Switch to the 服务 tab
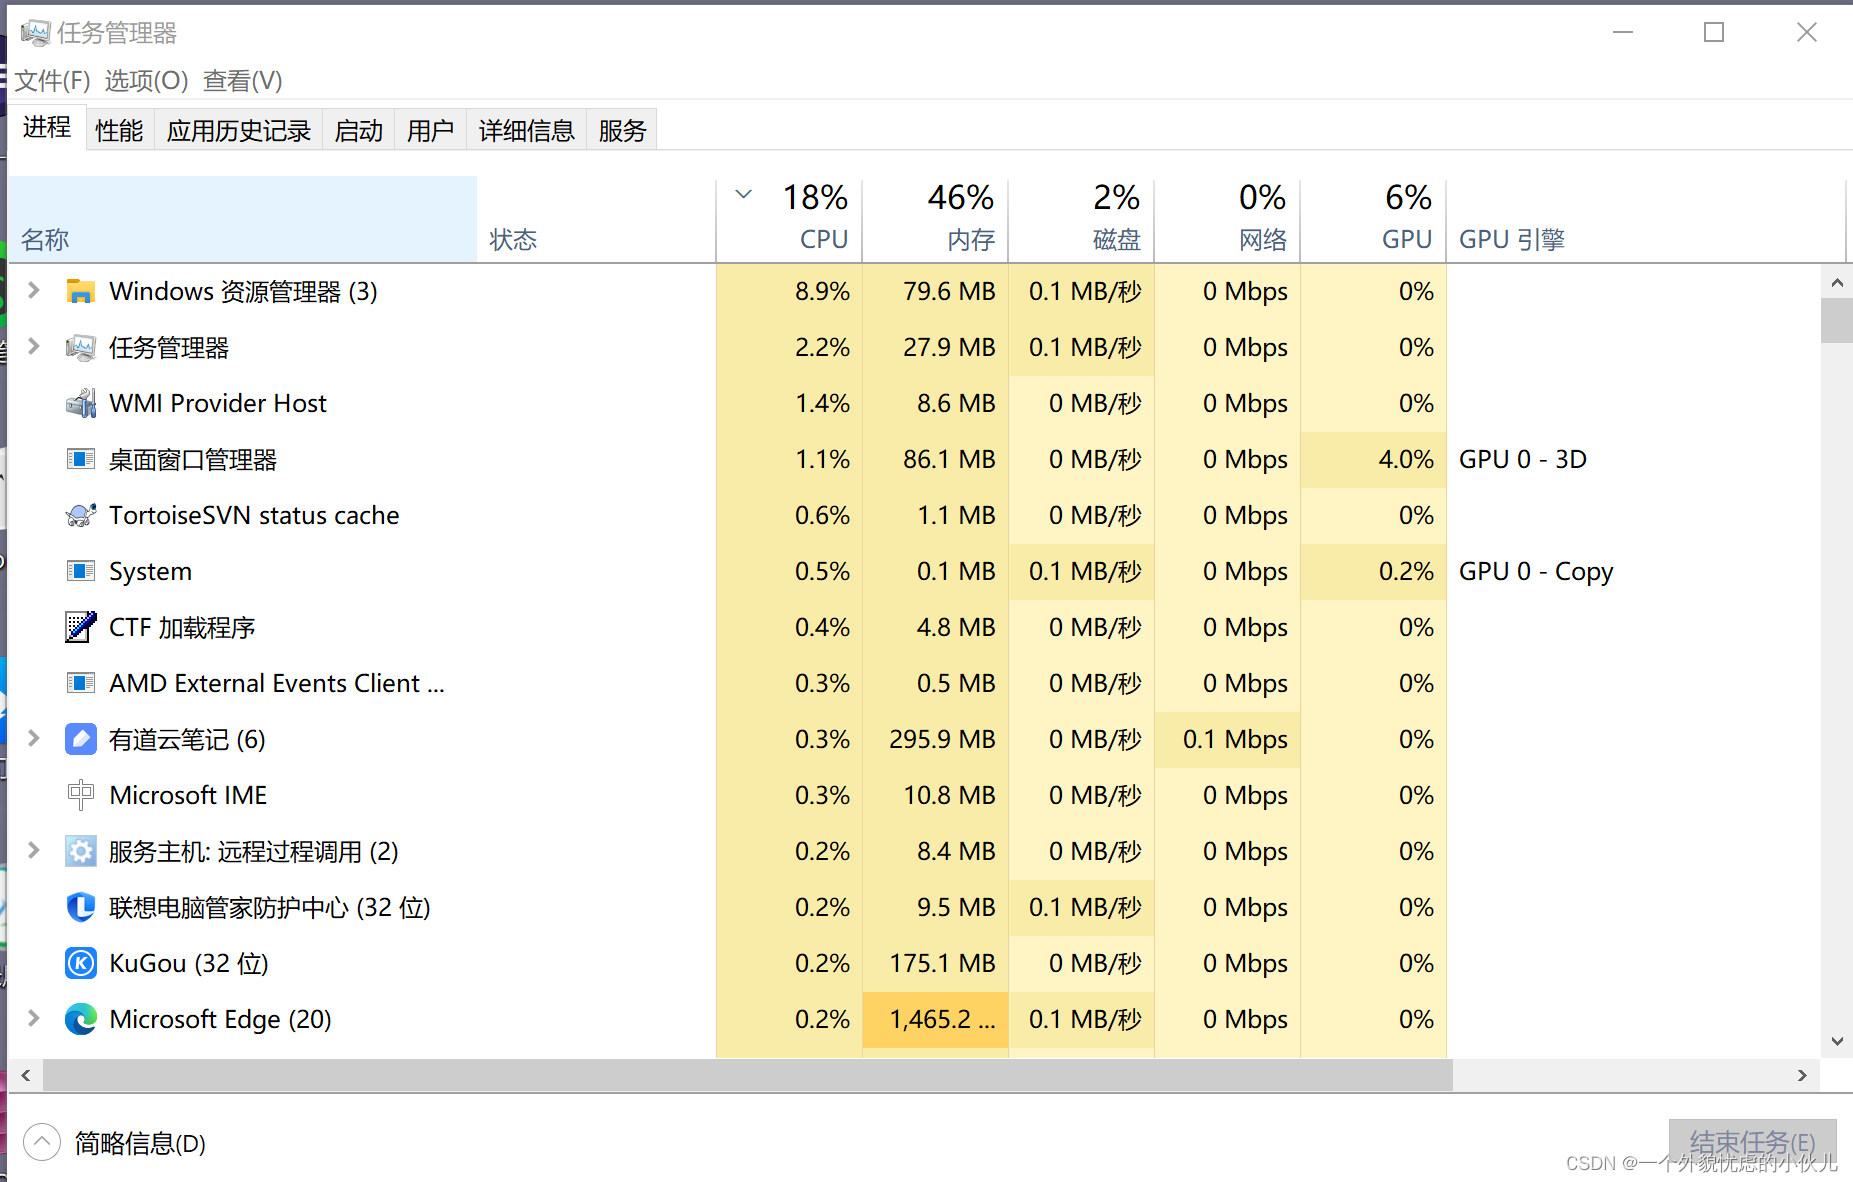The width and height of the screenshot is (1853, 1182). tap(623, 130)
